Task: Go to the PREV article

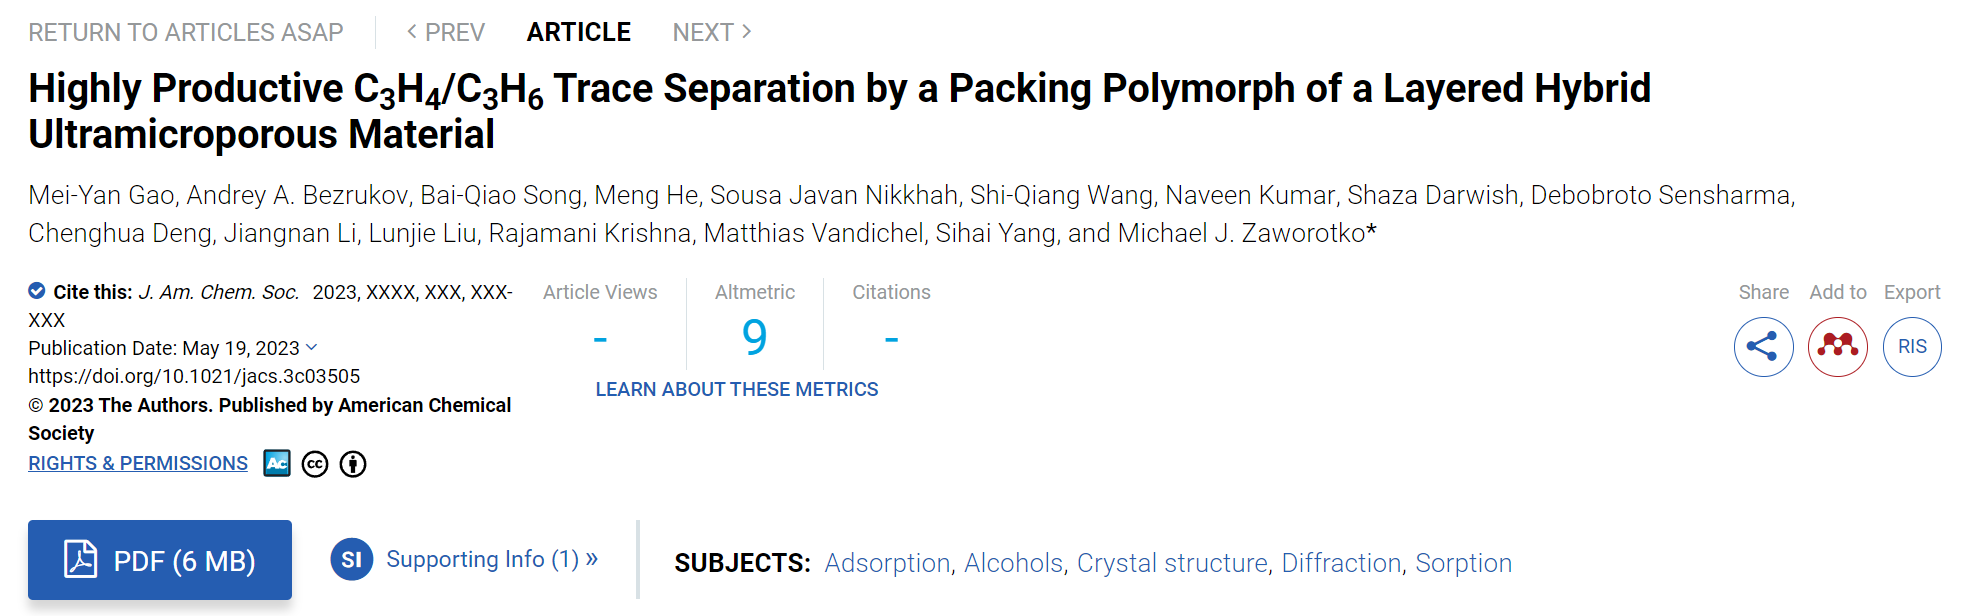Action: click(x=445, y=32)
